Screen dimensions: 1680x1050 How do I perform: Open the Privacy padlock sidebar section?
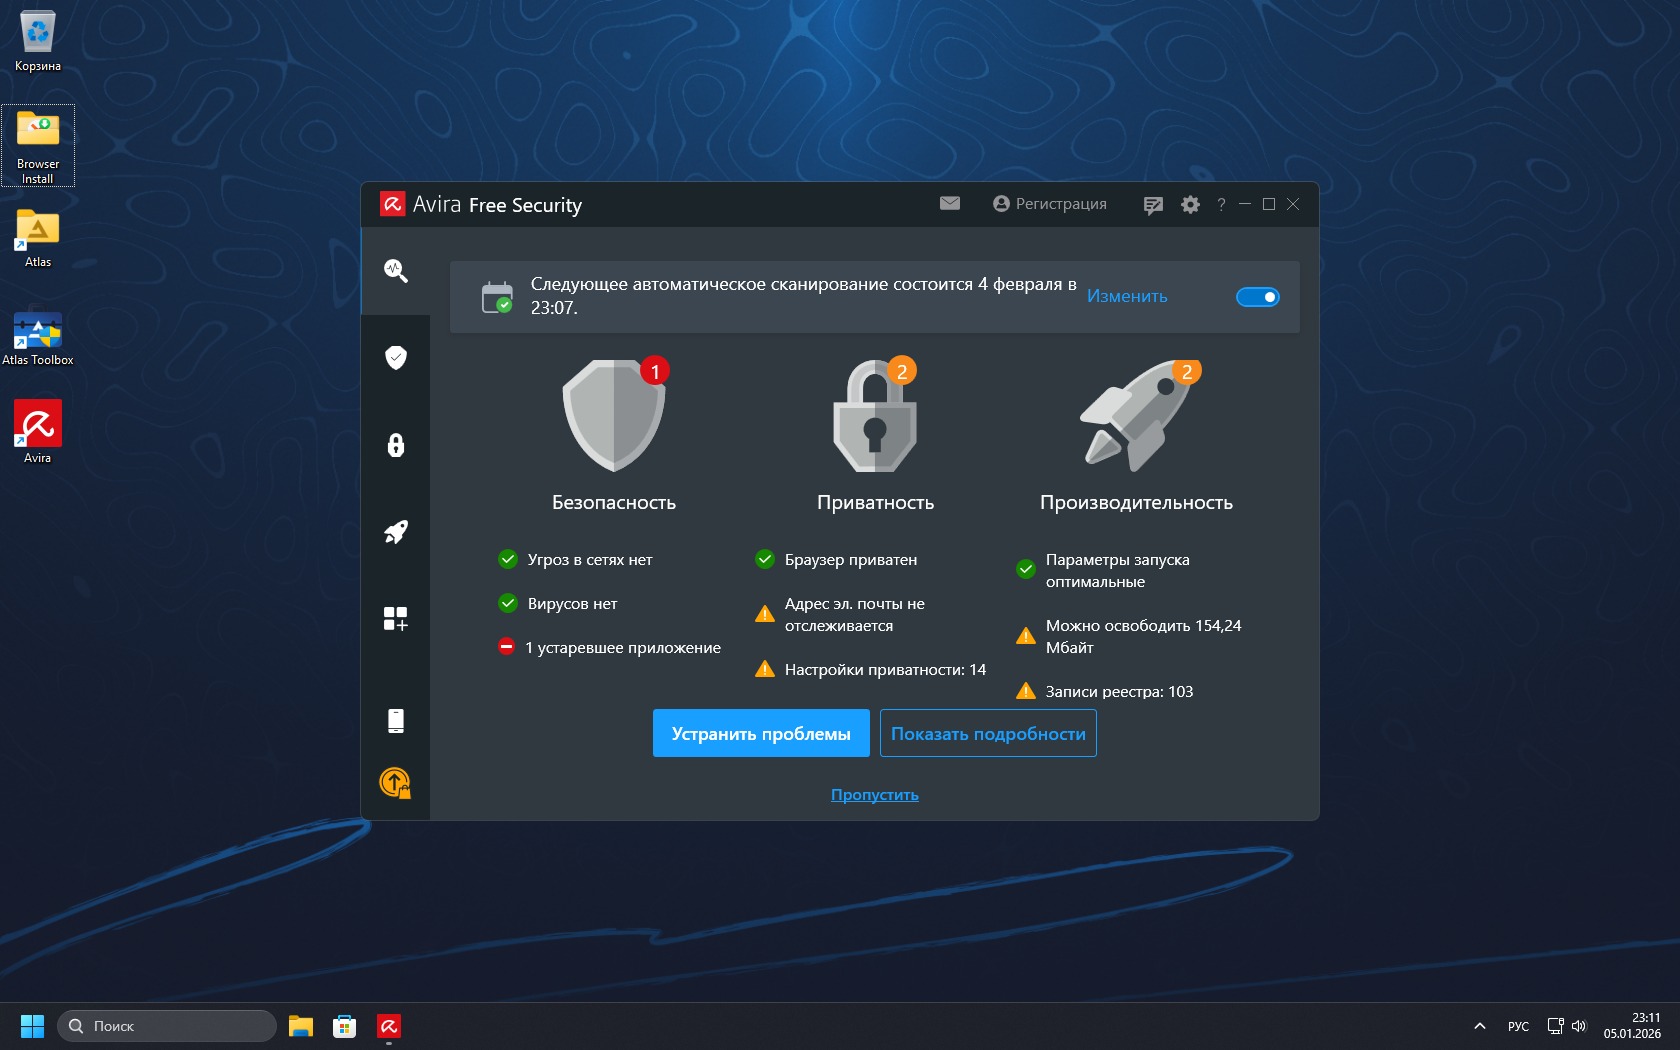pos(396,445)
